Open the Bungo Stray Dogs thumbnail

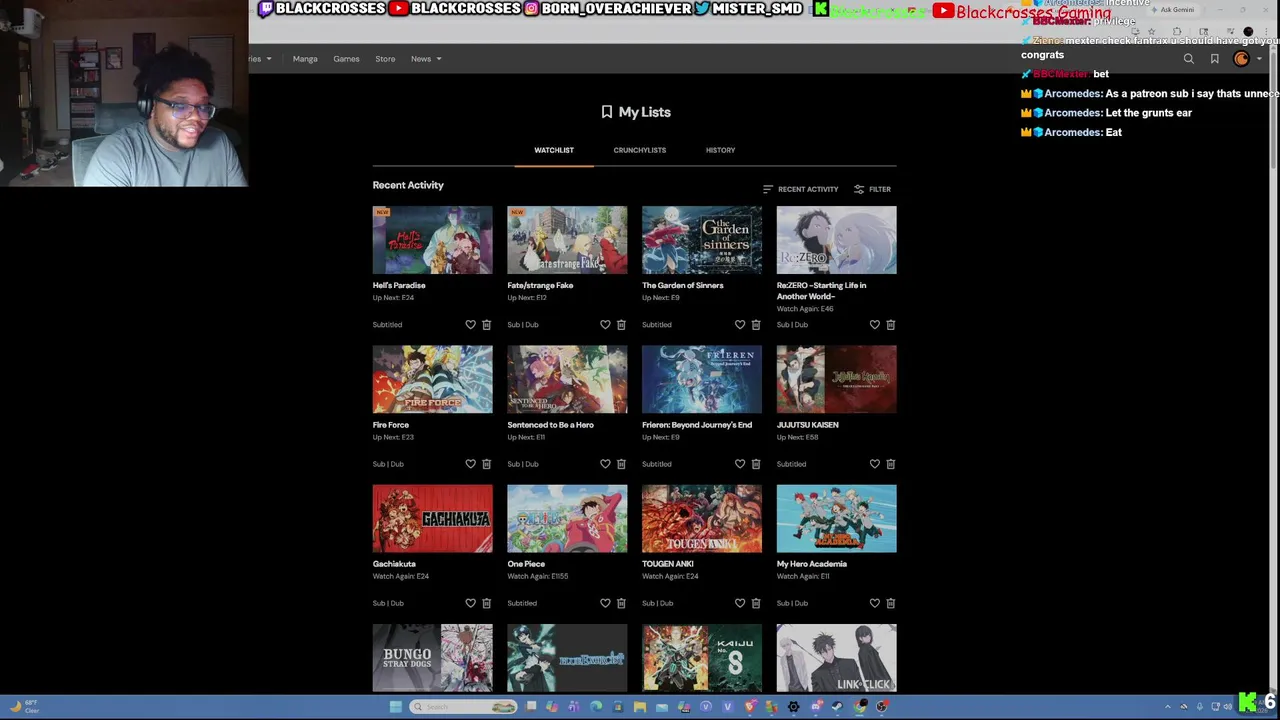pos(433,658)
